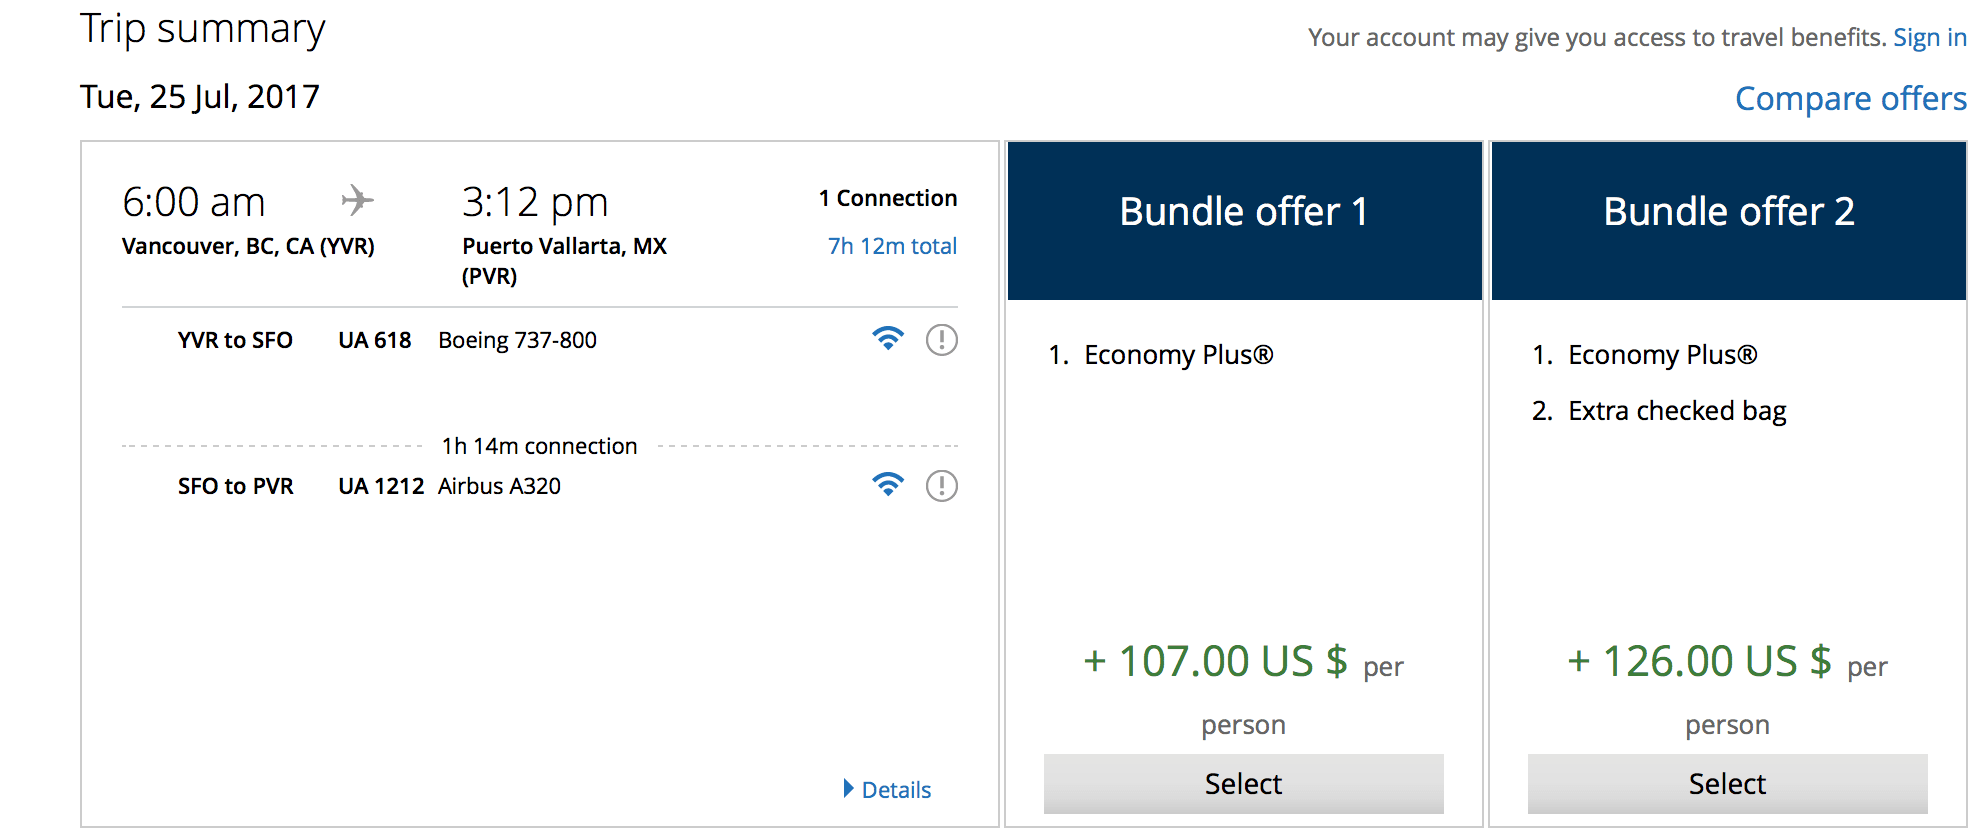Expand the flight Details disclosure triangle
Image resolution: width=1988 pixels, height=836 pixels.
click(849, 789)
